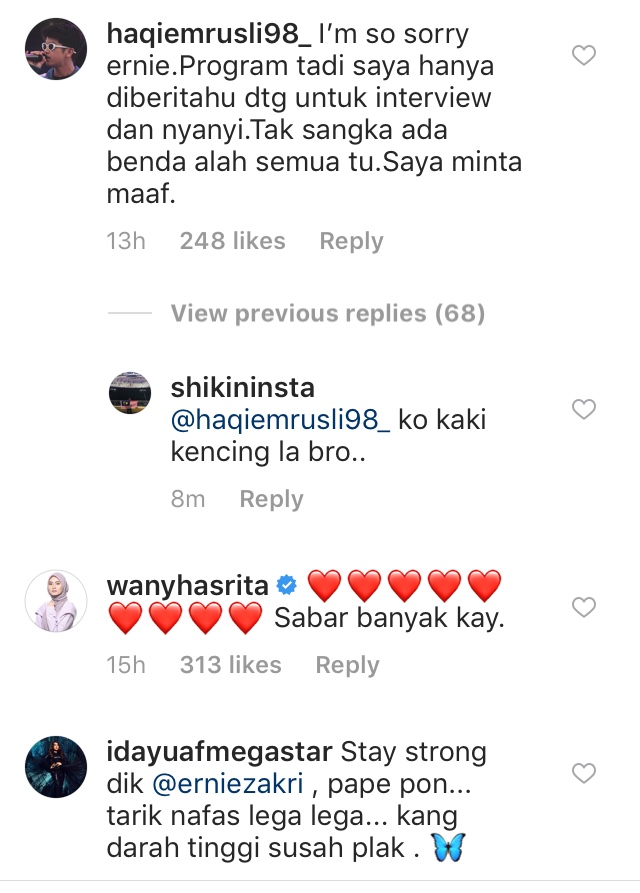This screenshot has height=893, width=640.
Task: Open the shikininsta username link
Action: 243,388
